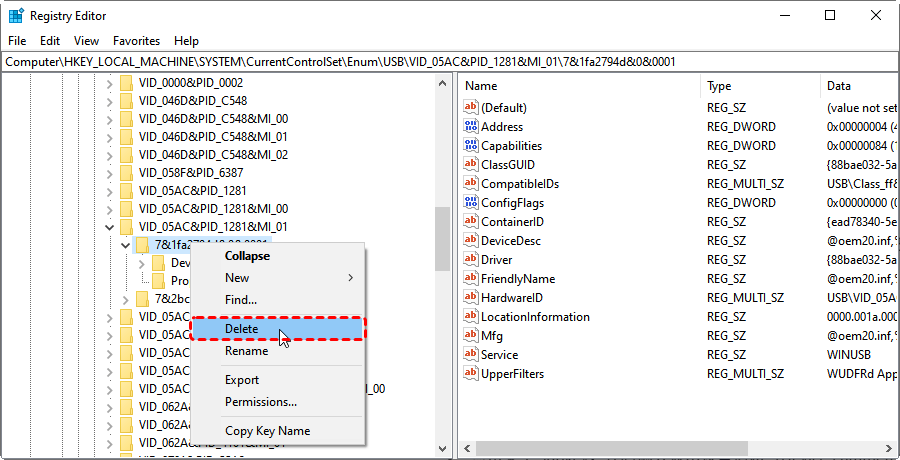
Task: Click the Address DWORD value icon
Action: coord(472,127)
